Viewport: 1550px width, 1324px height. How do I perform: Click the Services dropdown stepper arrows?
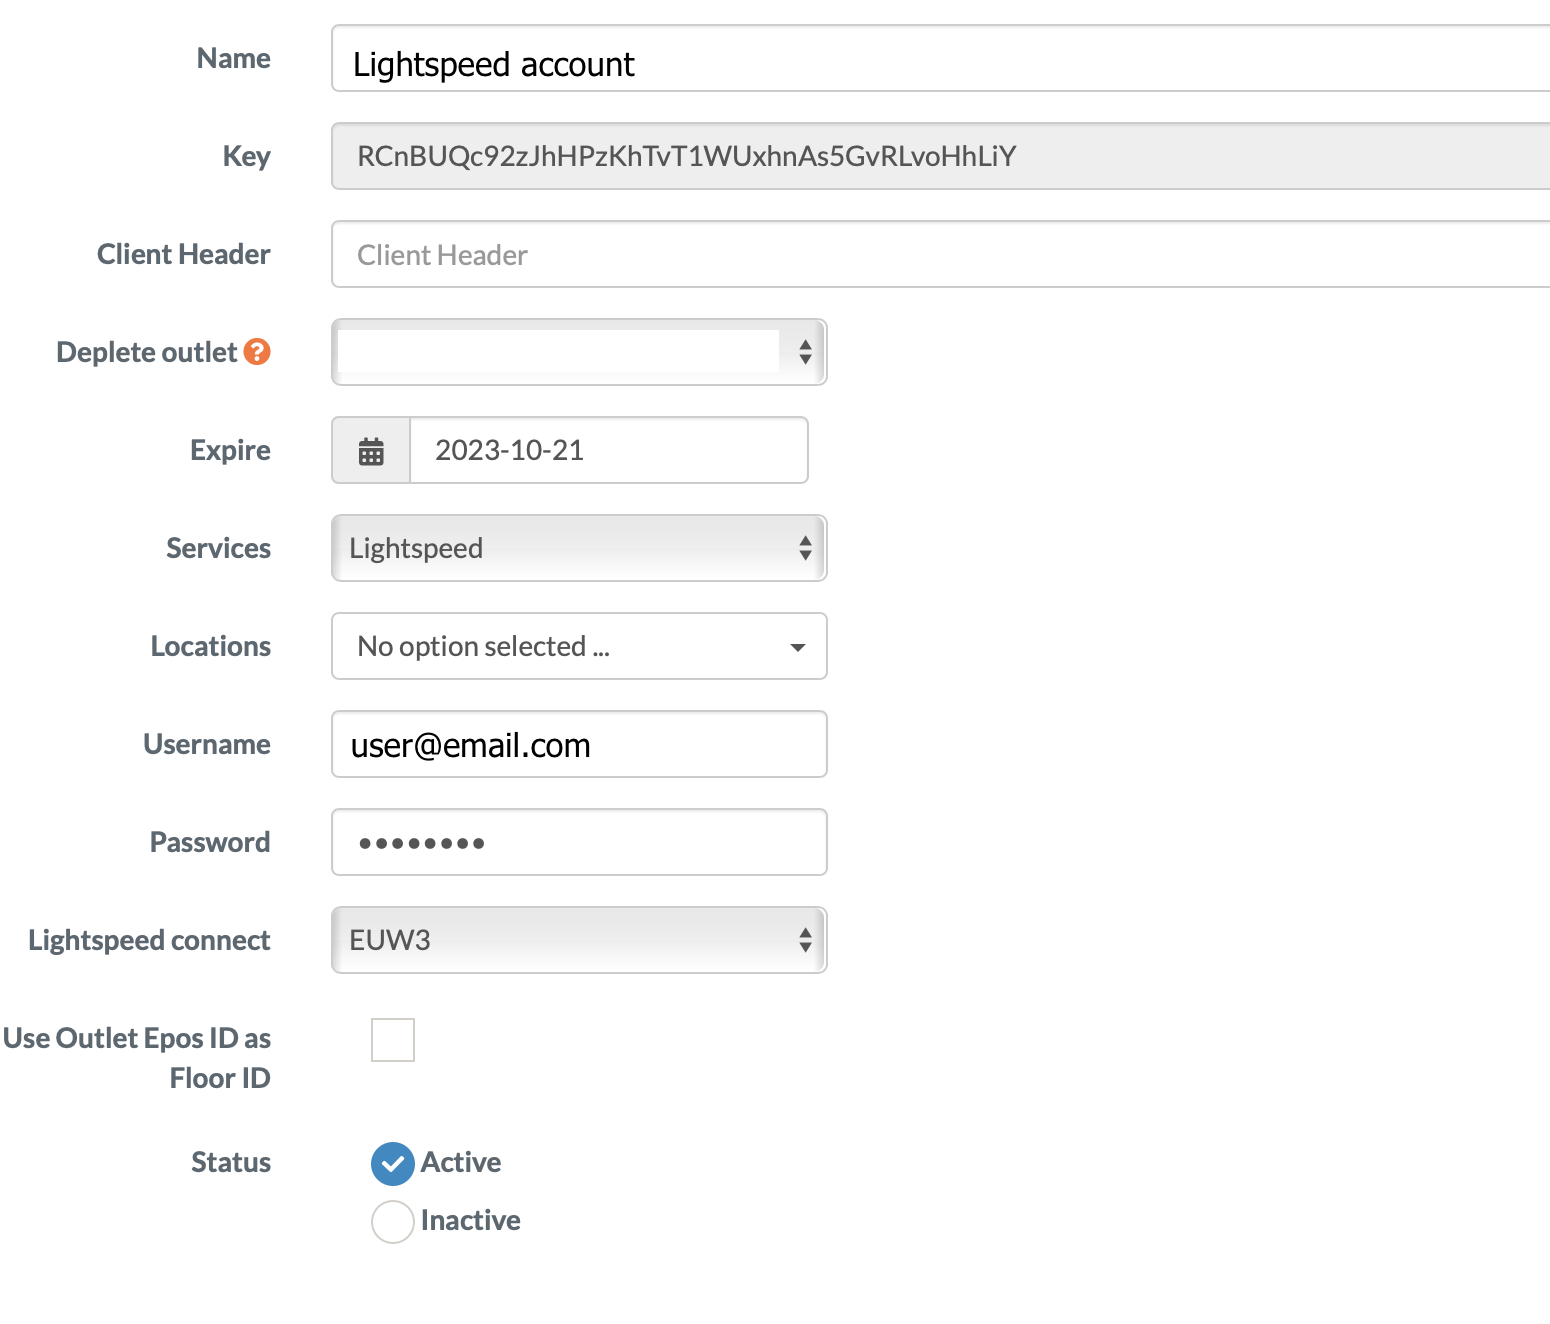[x=806, y=548]
